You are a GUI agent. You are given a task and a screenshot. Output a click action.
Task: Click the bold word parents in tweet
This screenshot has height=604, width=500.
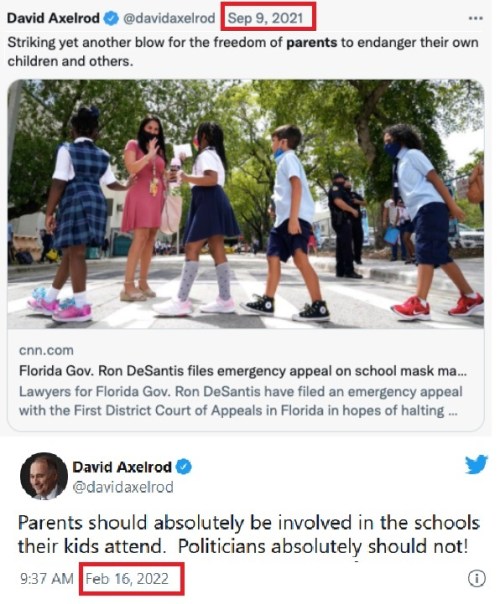click(x=312, y=42)
